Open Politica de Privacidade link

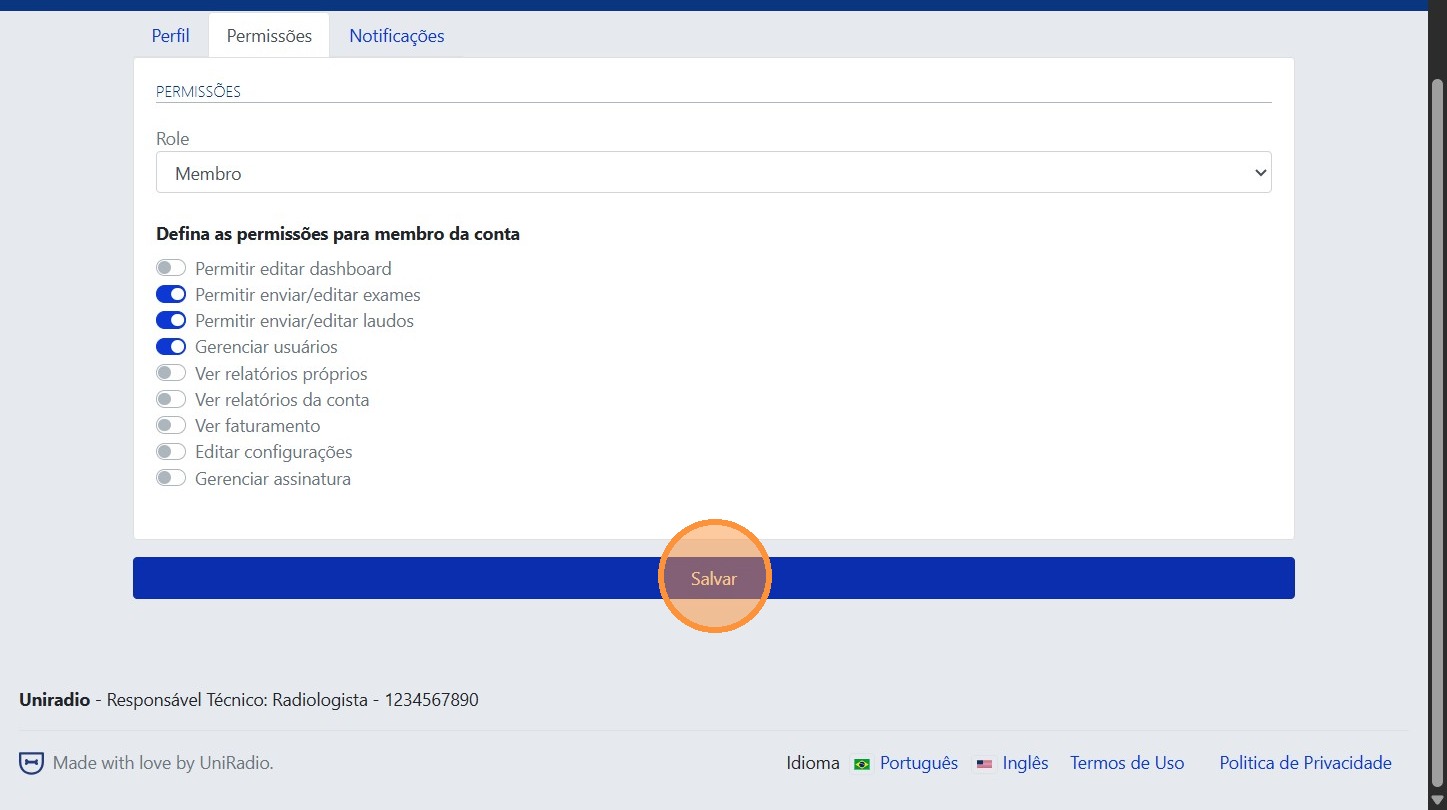tap(1305, 763)
